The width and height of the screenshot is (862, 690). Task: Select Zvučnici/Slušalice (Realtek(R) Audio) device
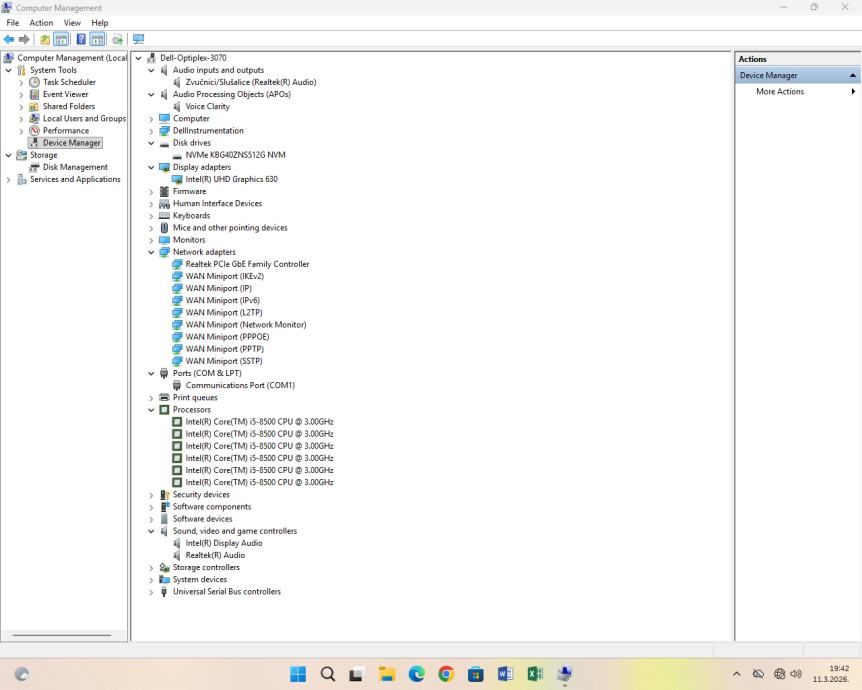pyautogui.click(x=251, y=82)
